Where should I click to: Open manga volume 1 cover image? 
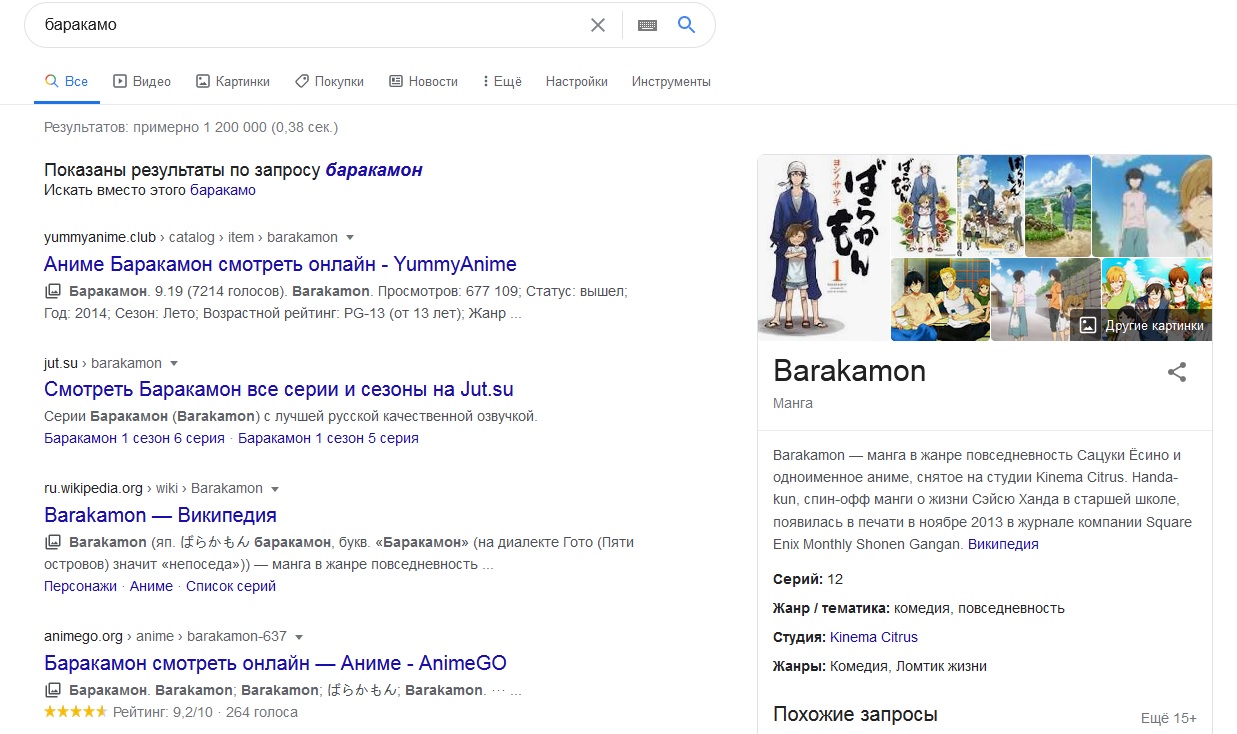(x=823, y=247)
